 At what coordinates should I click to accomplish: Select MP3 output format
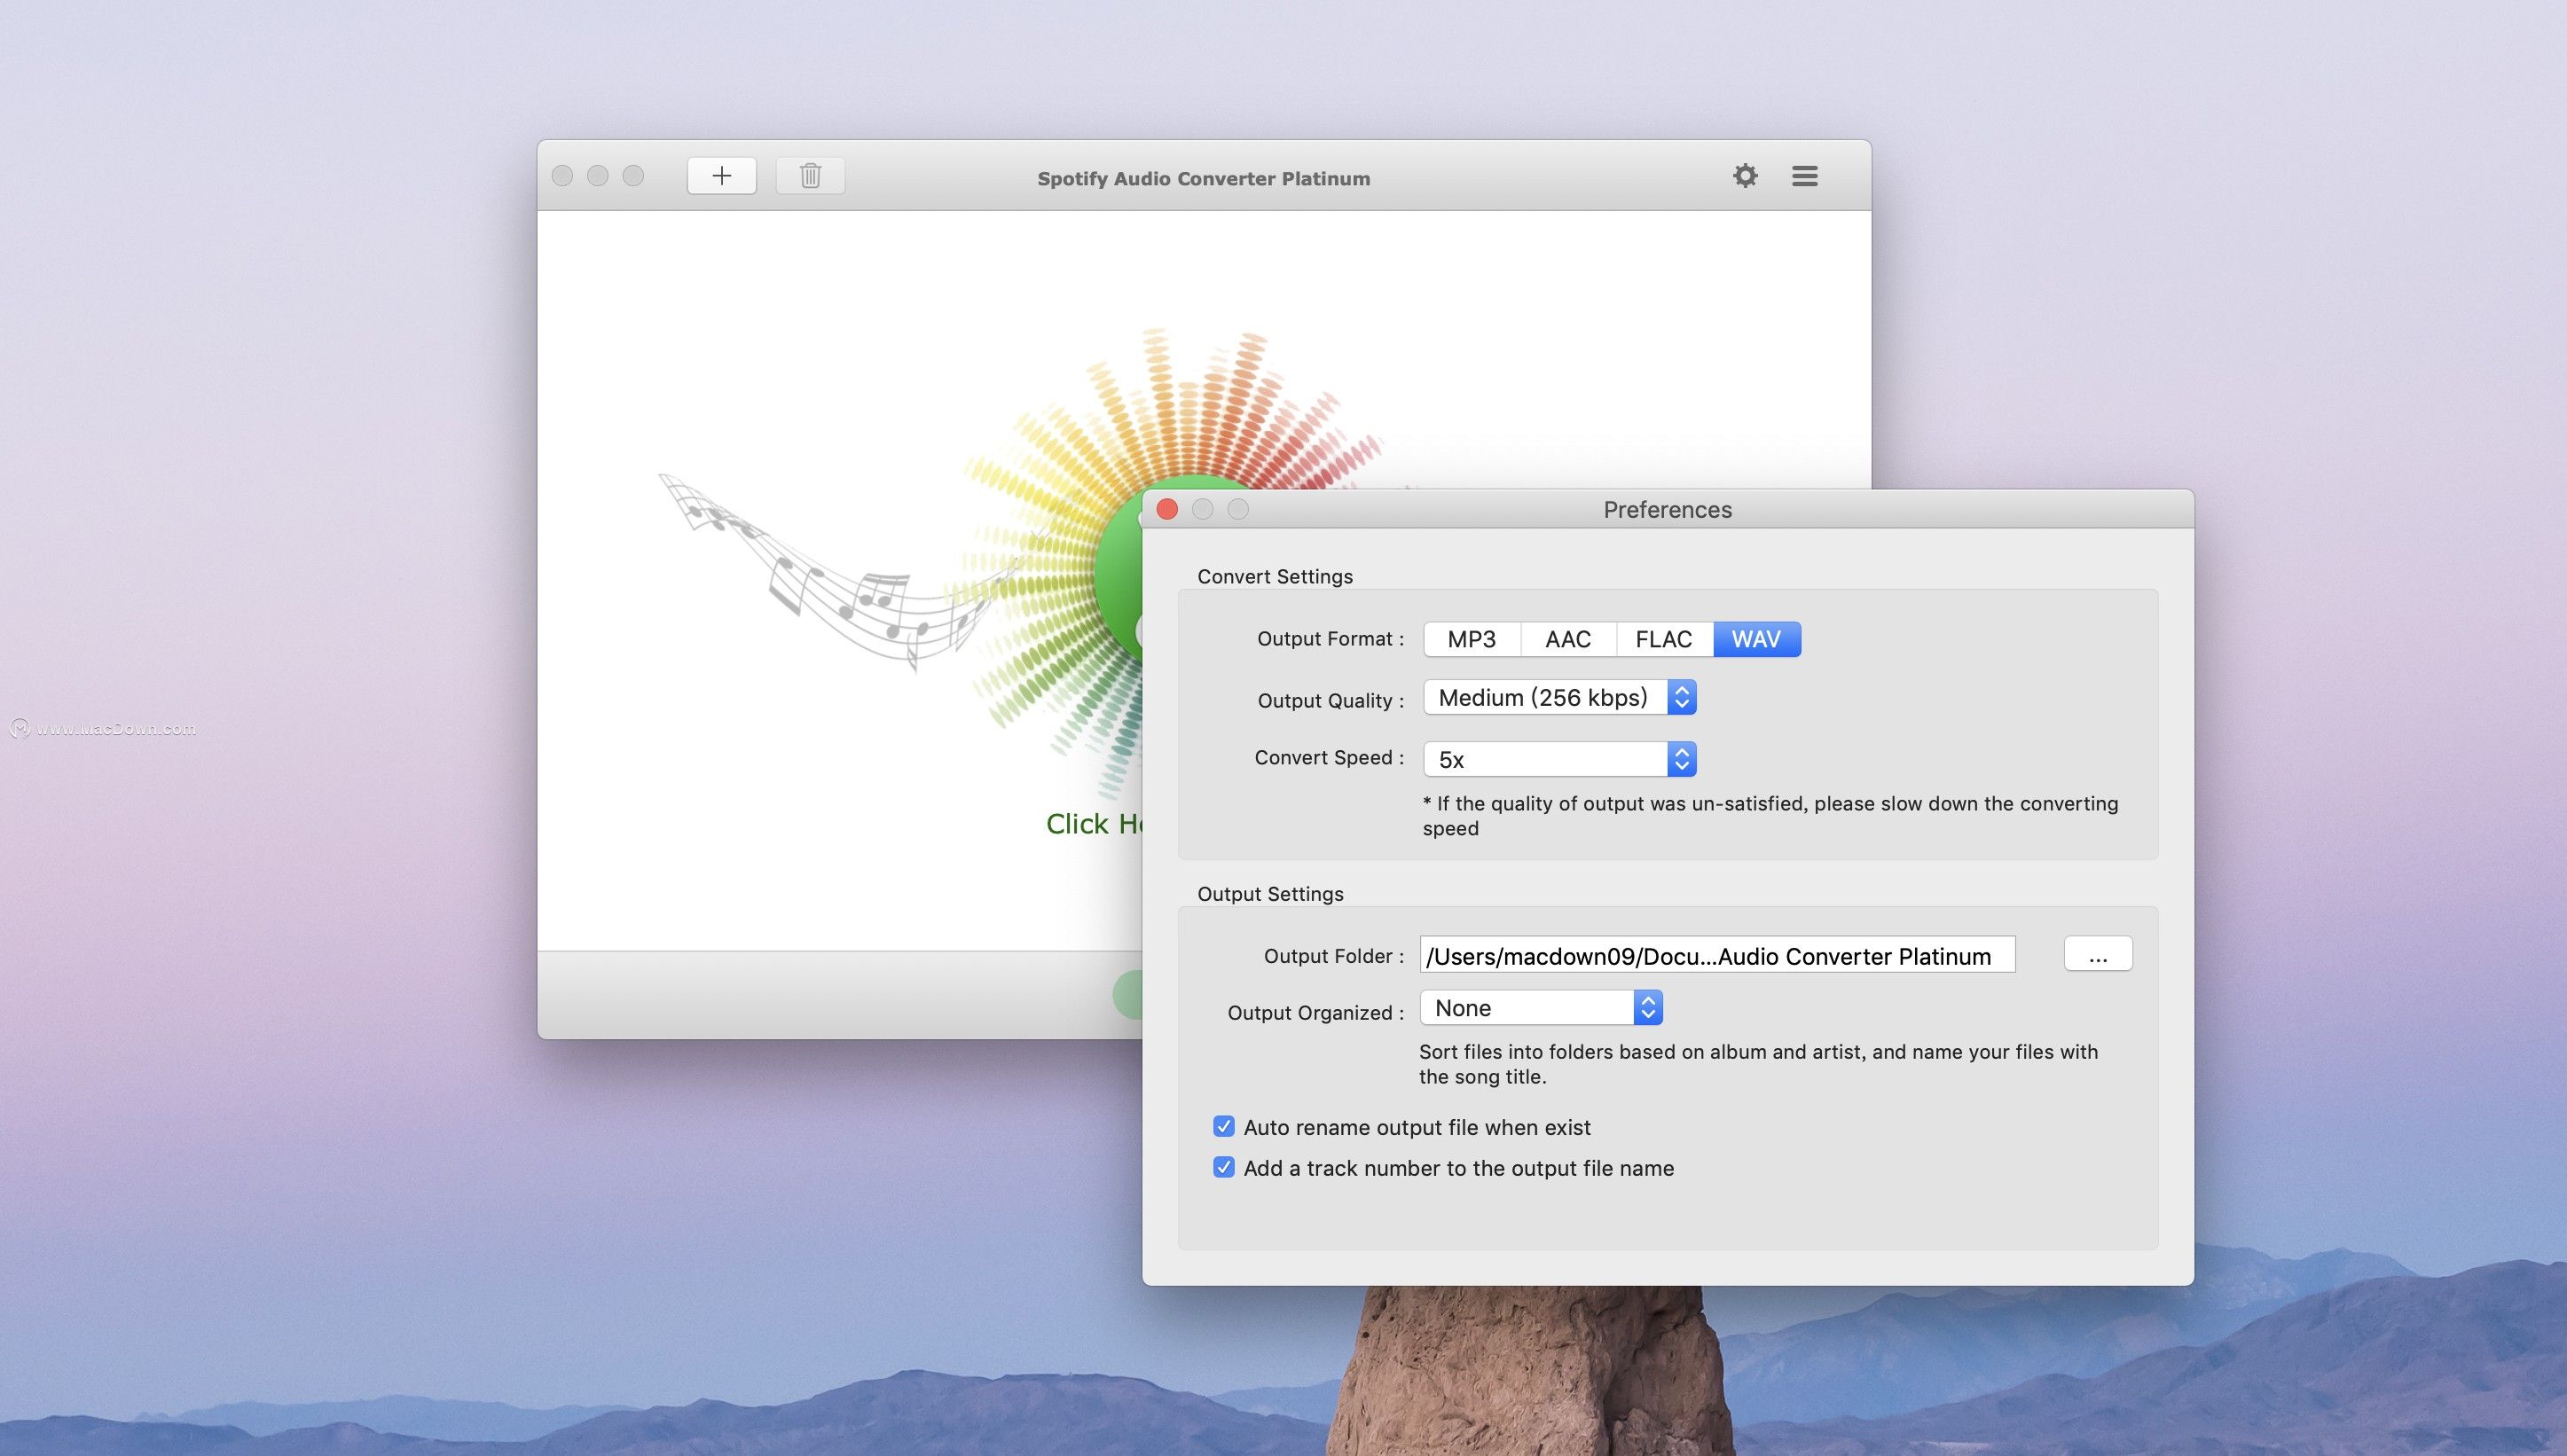coord(1471,639)
